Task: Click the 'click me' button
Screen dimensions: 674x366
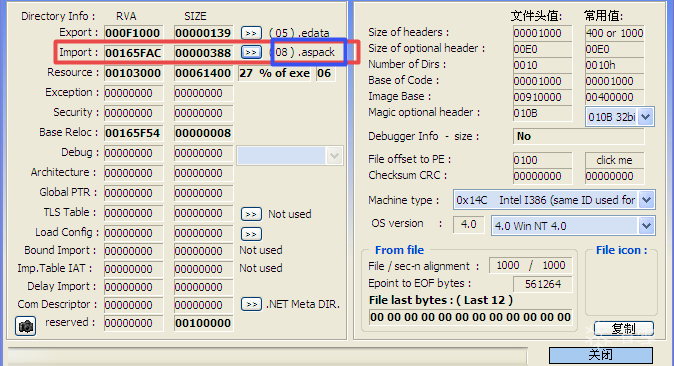Action: pyautogui.click(x=614, y=160)
